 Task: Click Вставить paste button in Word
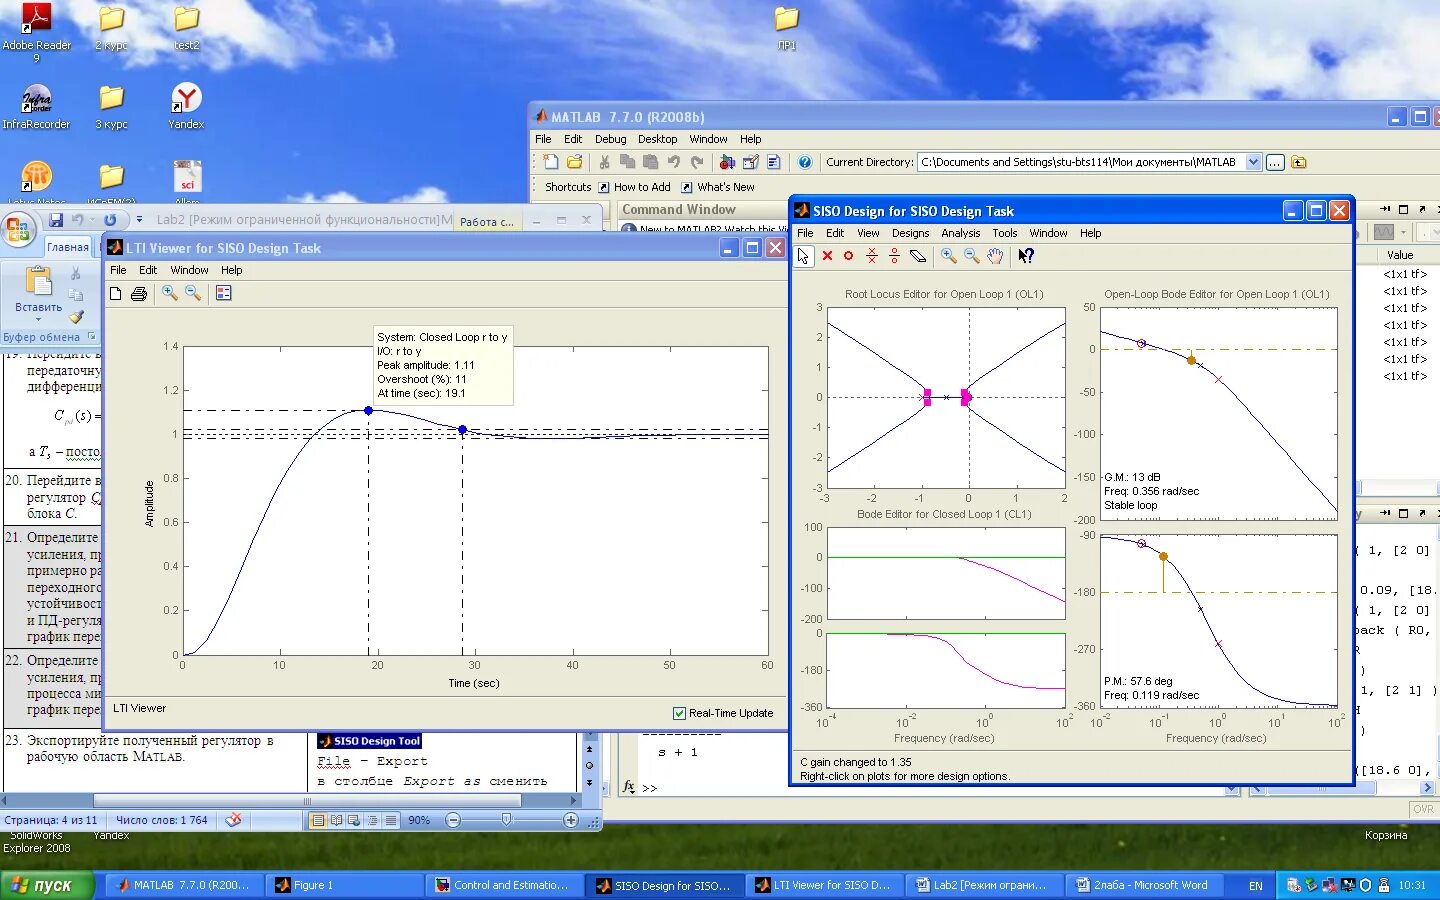point(38,290)
